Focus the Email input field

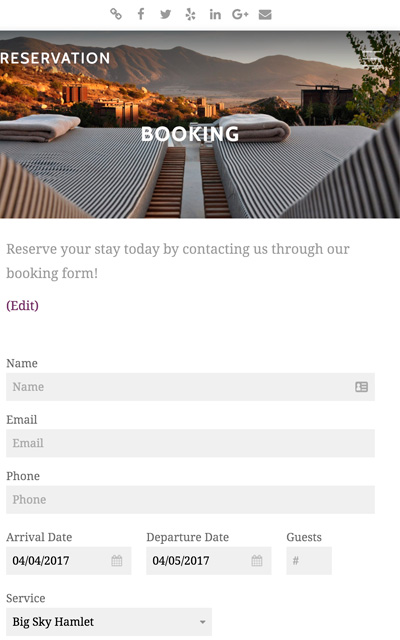click(x=190, y=443)
